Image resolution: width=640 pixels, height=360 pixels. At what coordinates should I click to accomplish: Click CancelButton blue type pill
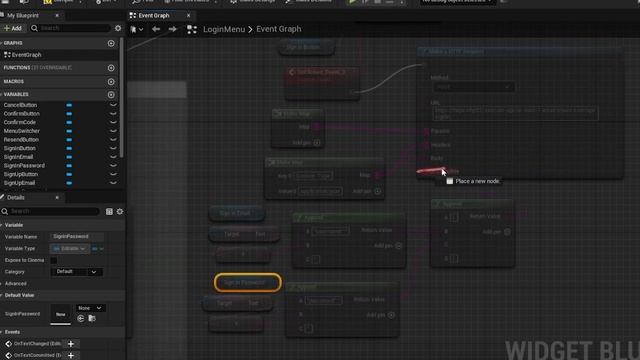(x=69, y=105)
